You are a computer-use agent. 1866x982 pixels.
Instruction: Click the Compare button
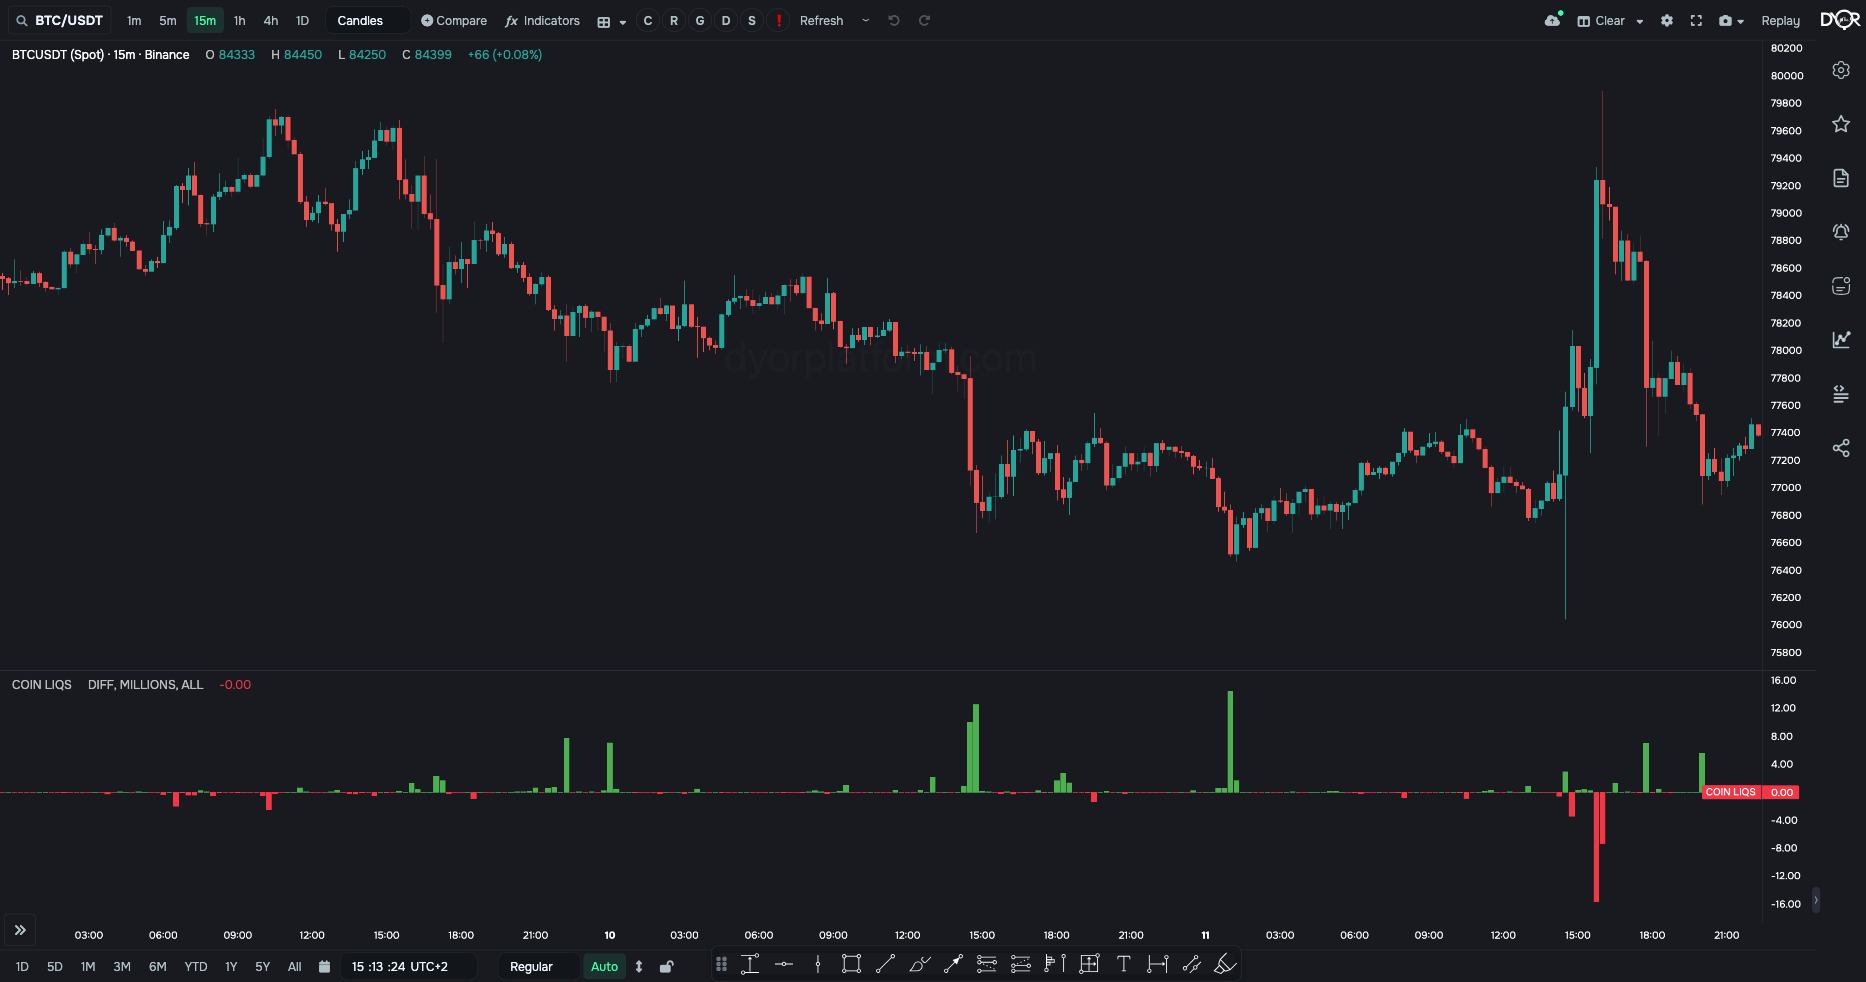[454, 20]
